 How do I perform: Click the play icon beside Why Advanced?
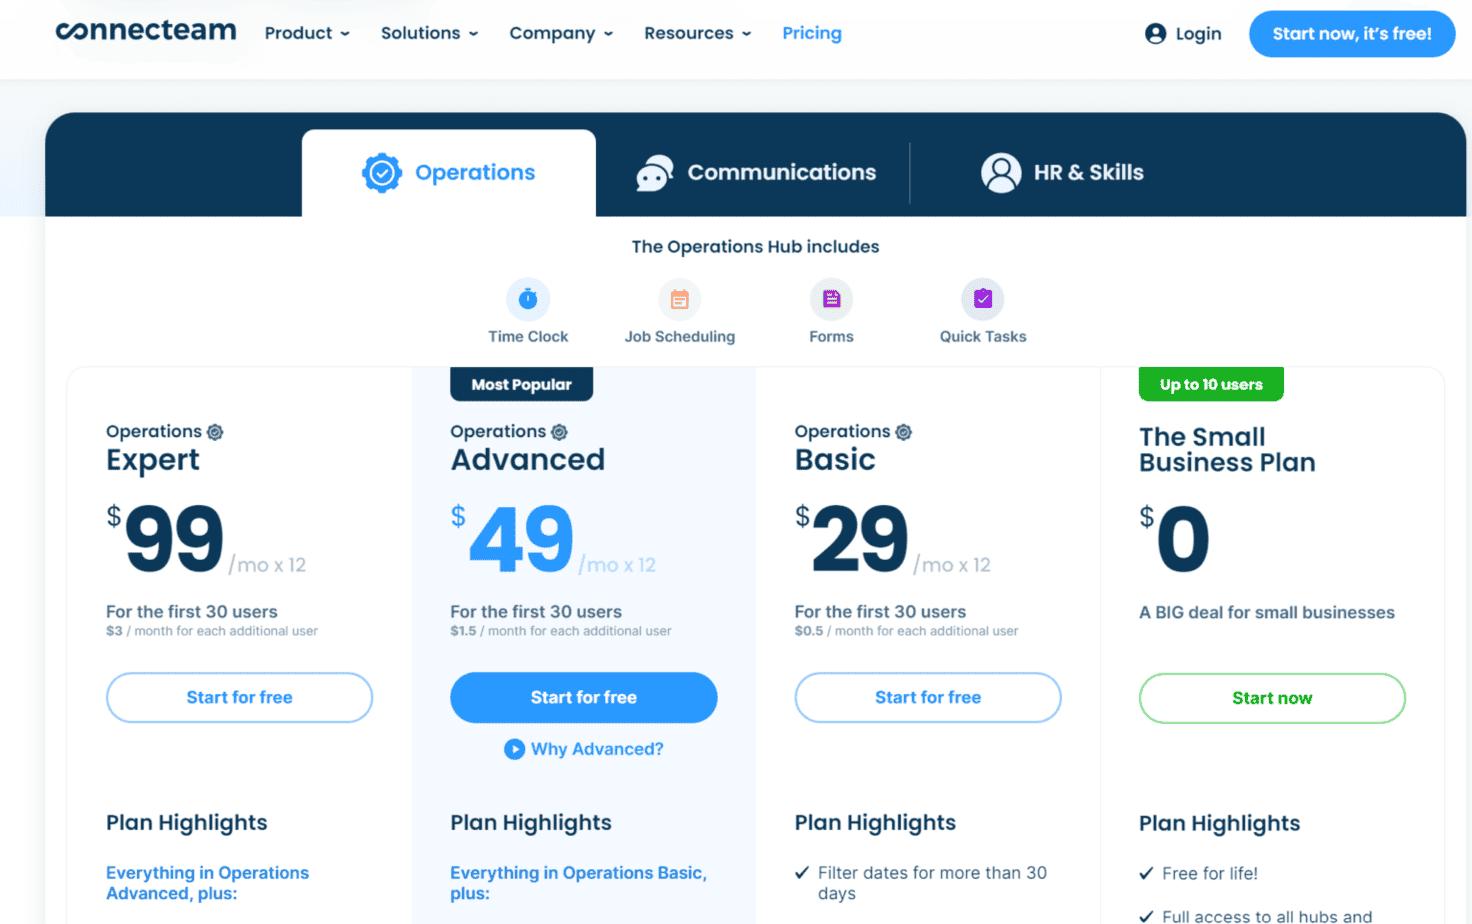coord(514,749)
